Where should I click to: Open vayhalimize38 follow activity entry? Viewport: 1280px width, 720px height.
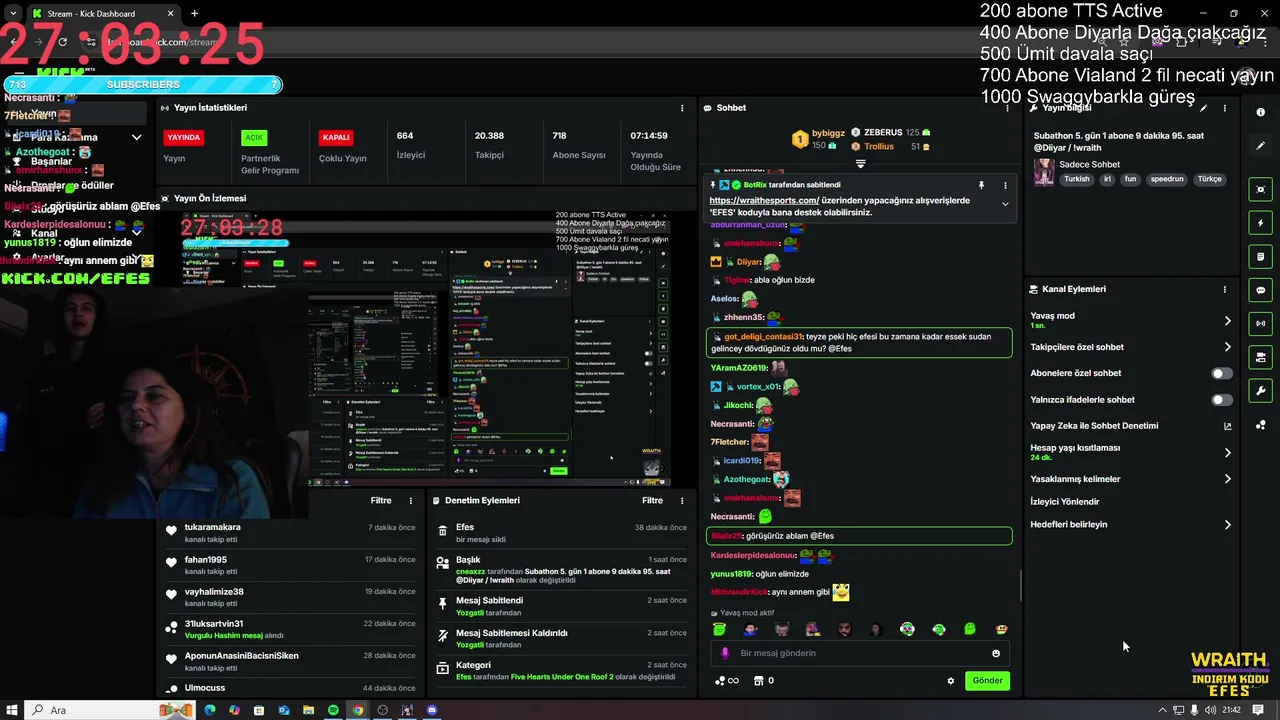pyautogui.click(x=291, y=597)
